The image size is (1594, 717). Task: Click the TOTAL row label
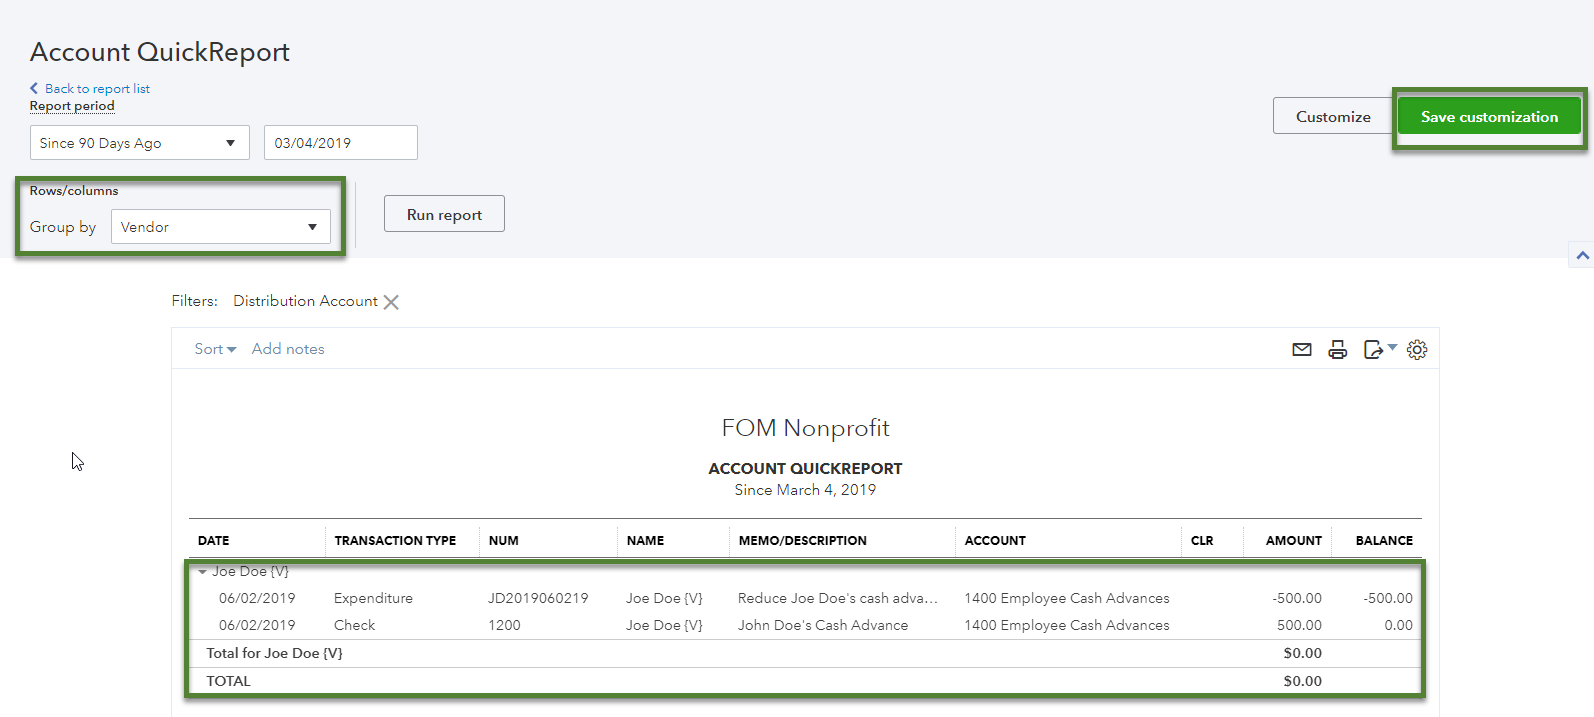coord(228,681)
